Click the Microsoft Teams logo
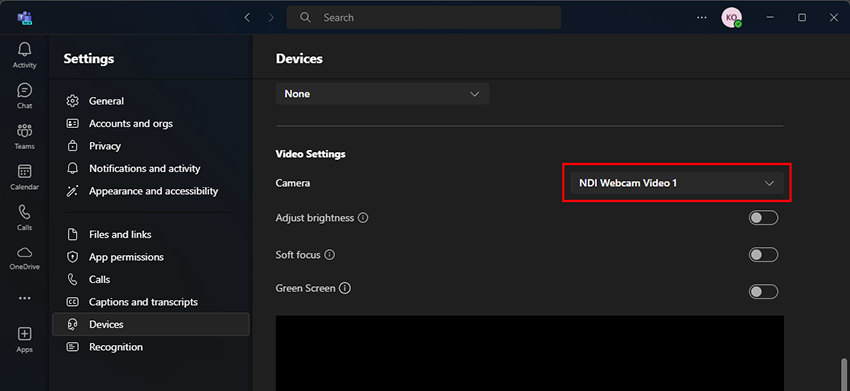Image resolution: width=850 pixels, height=391 pixels. [24, 17]
